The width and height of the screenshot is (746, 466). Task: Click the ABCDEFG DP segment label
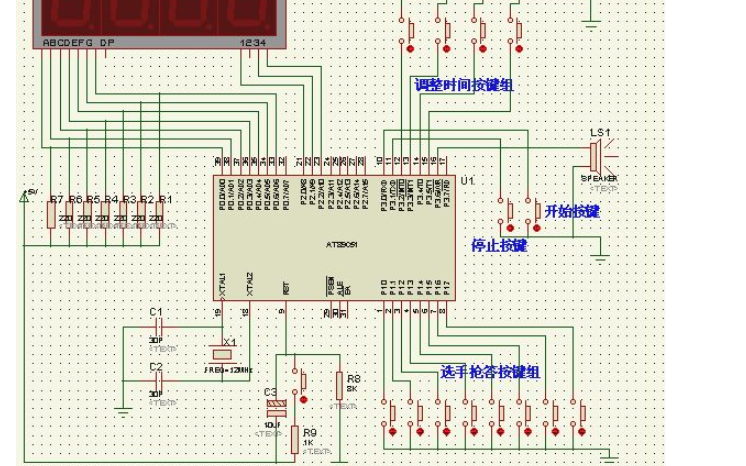[x=79, y=43]
